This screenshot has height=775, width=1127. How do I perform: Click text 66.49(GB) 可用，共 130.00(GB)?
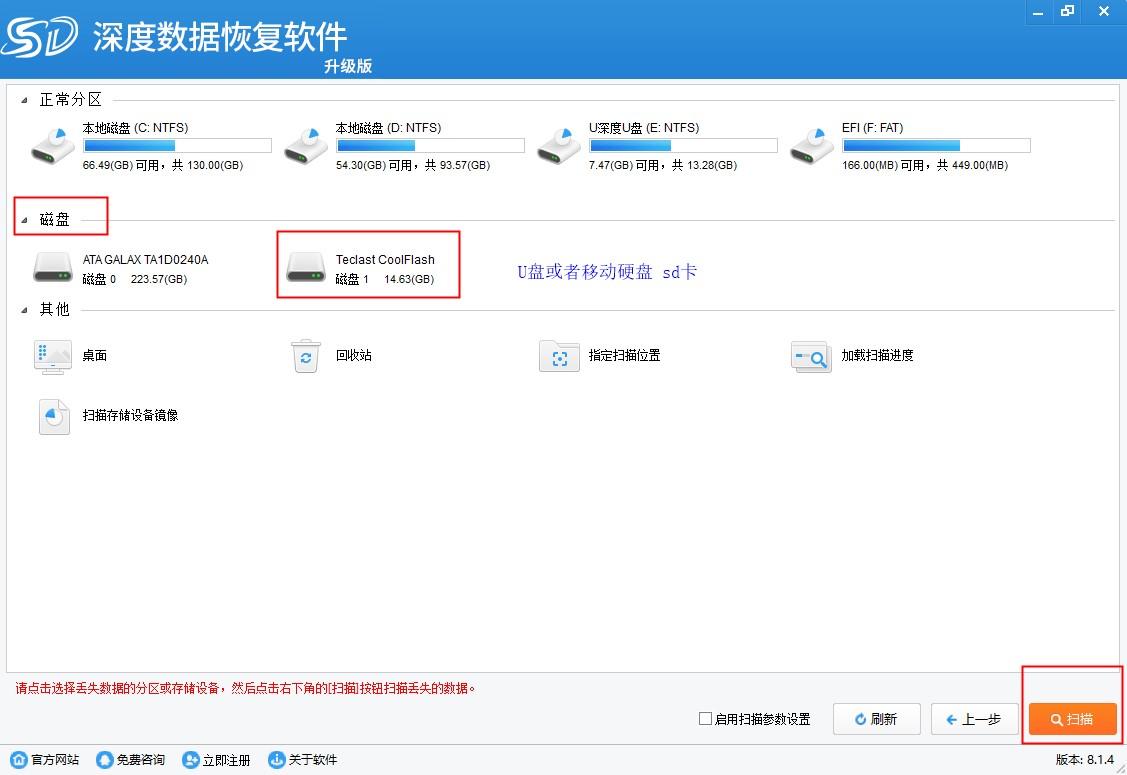(162, 165)
